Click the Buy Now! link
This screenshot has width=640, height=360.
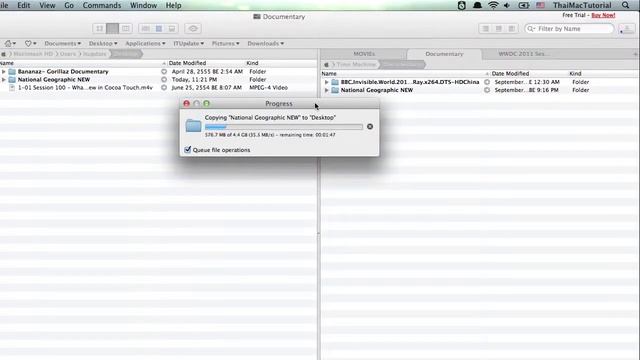pyautogui.click(x=603, y=15)
